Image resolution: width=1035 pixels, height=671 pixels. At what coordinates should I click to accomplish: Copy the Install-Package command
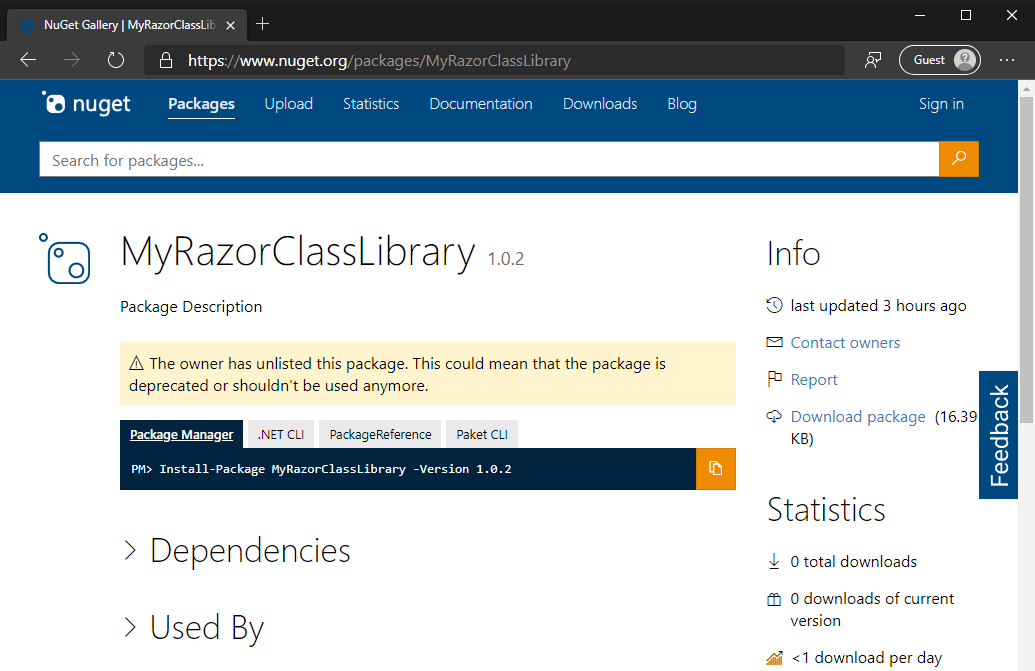coord(715,468)
